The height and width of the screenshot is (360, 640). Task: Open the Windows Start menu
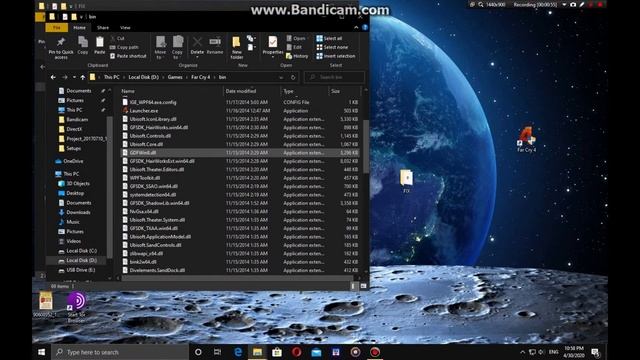point(41,352)
